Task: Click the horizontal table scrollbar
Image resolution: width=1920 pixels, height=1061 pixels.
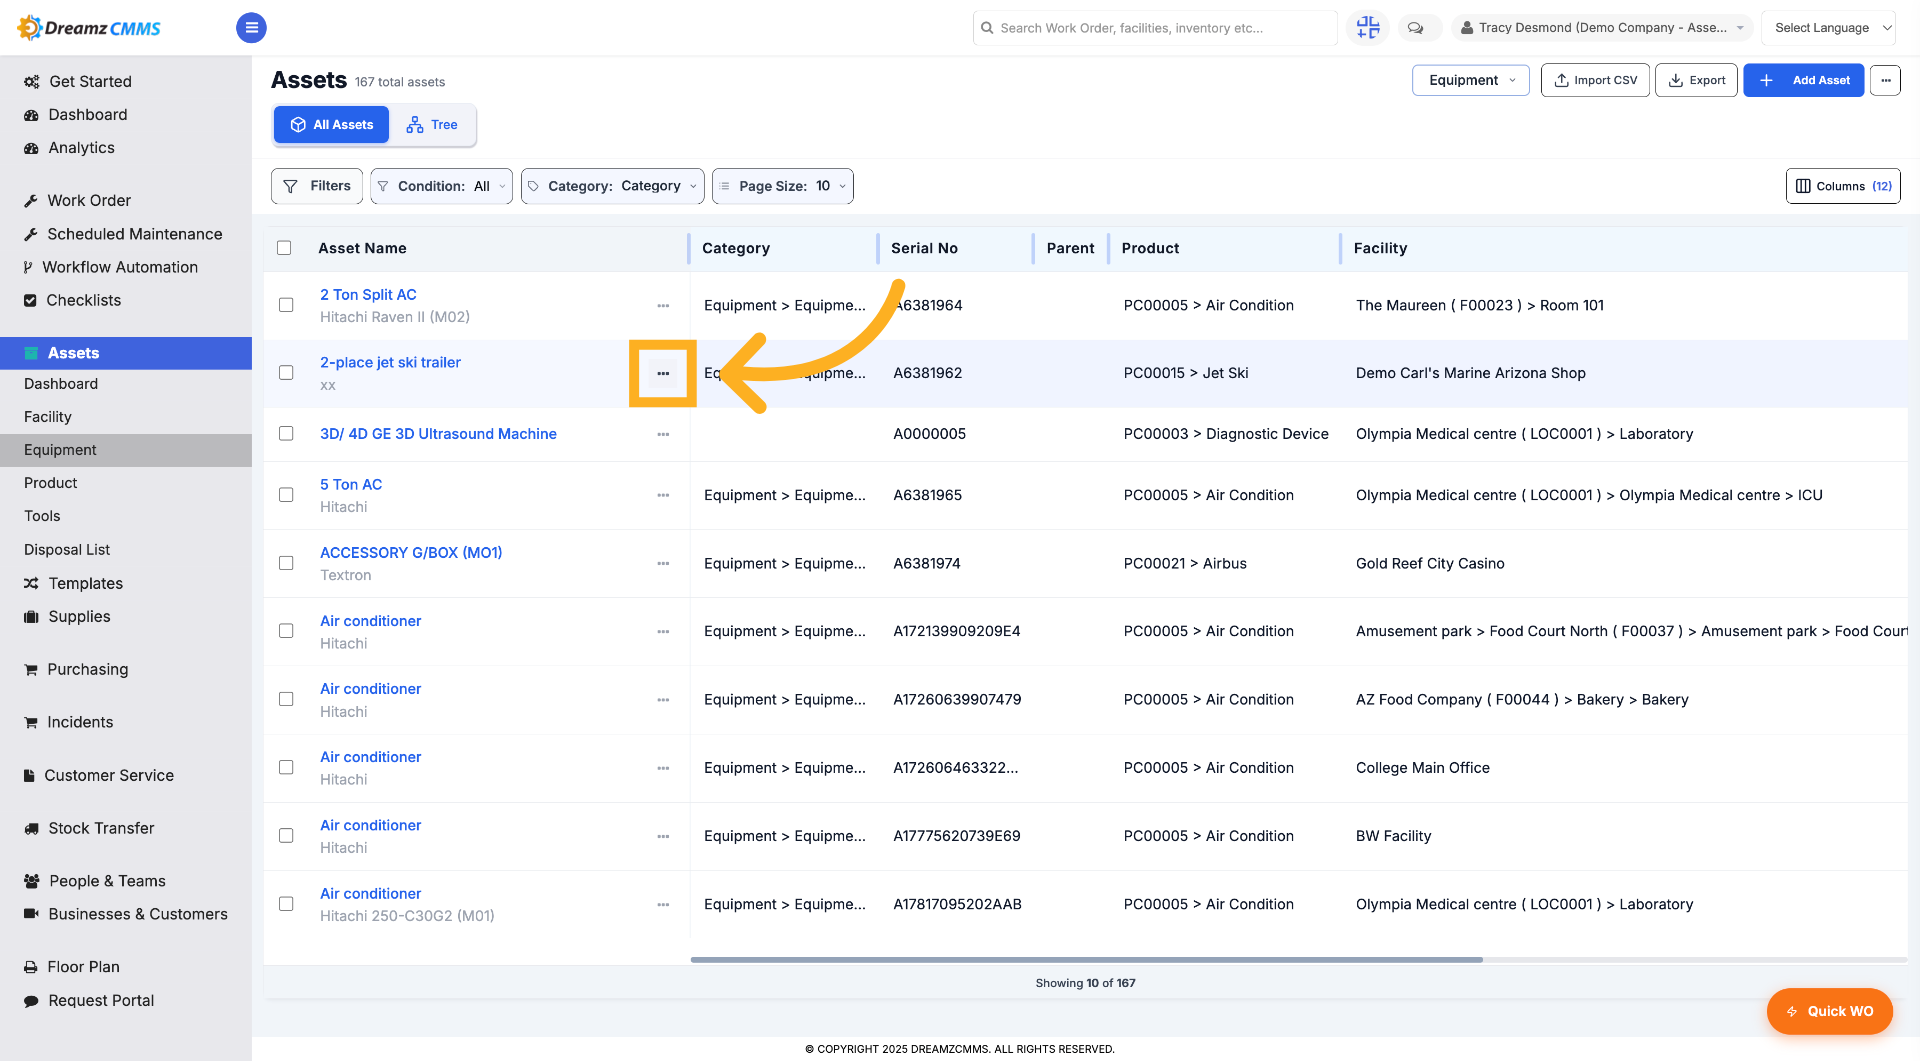Action: pyautogui.click(x=1086, y=960)
